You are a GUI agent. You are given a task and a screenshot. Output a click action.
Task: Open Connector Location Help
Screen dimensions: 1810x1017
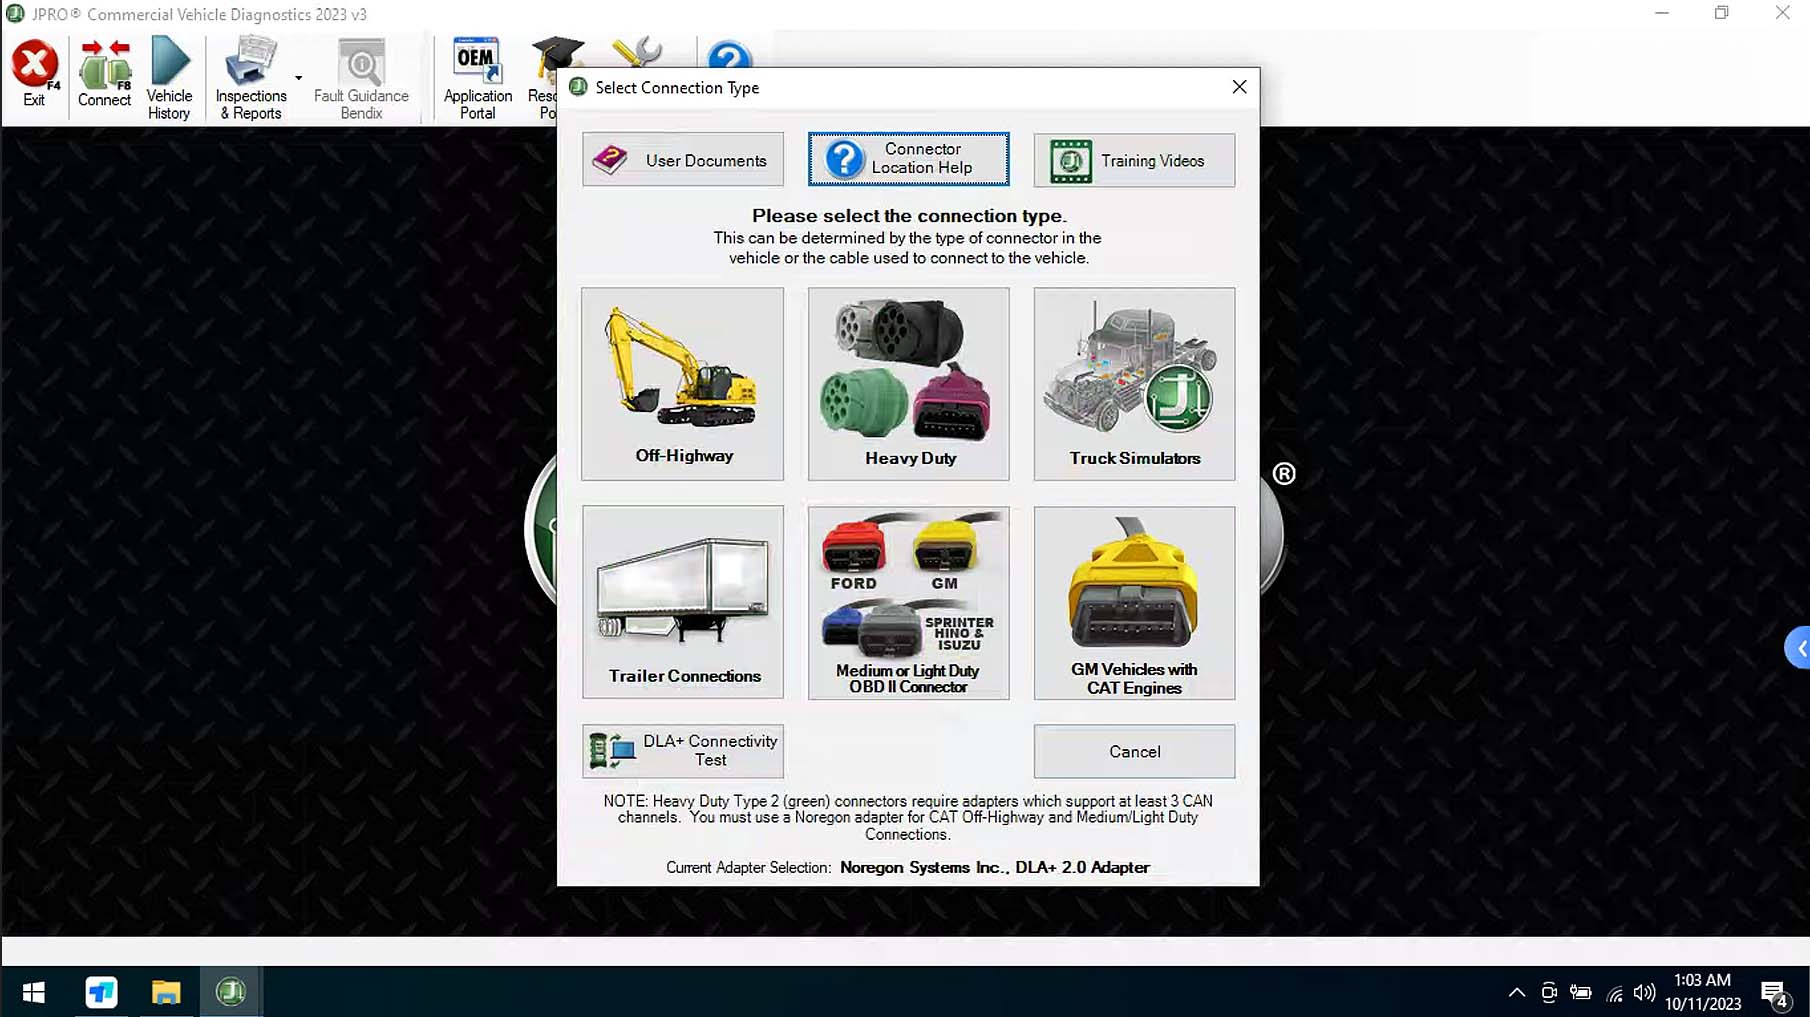909,159
